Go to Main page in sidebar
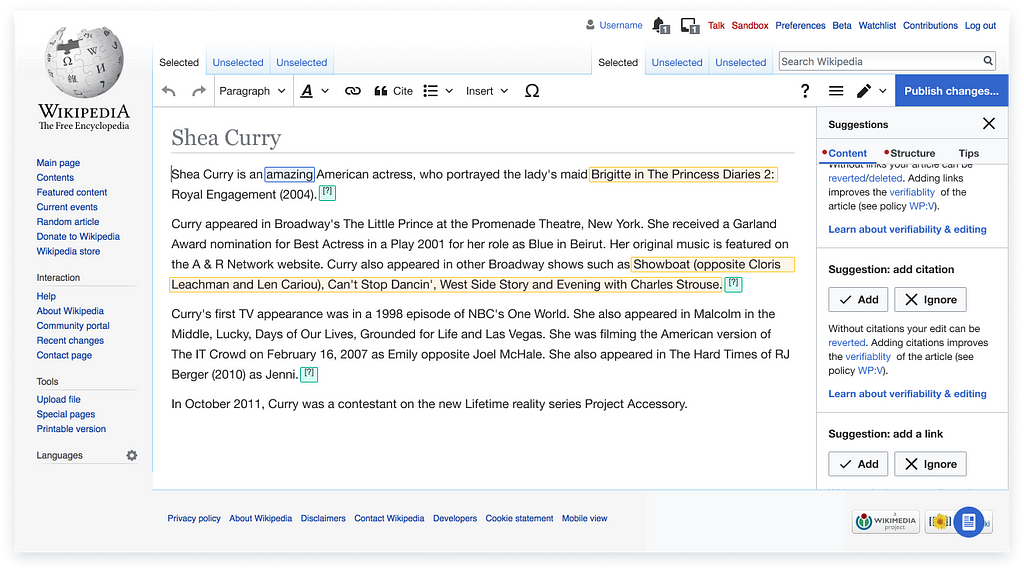The width and height of the screenshot is (1024, 571). tap(58, 163)
